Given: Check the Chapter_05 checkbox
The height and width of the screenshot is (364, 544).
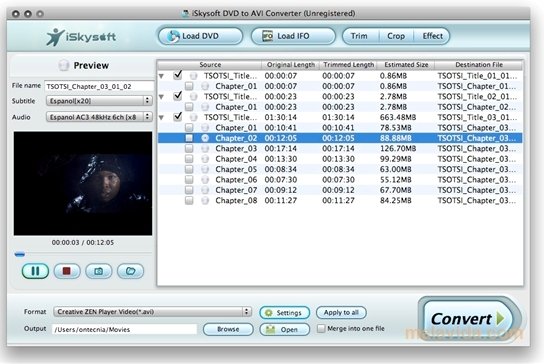Looking at the screenshot, I should pos(189,169).
